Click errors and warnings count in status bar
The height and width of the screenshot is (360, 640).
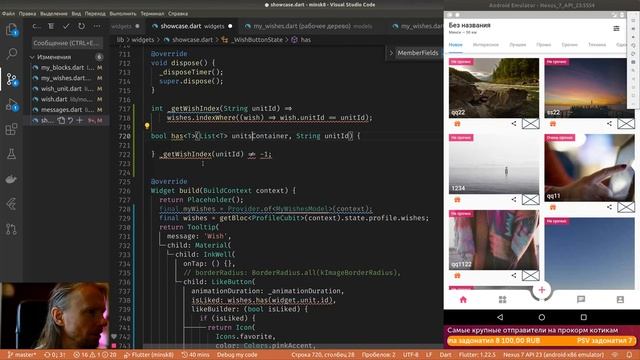[94, 355]
